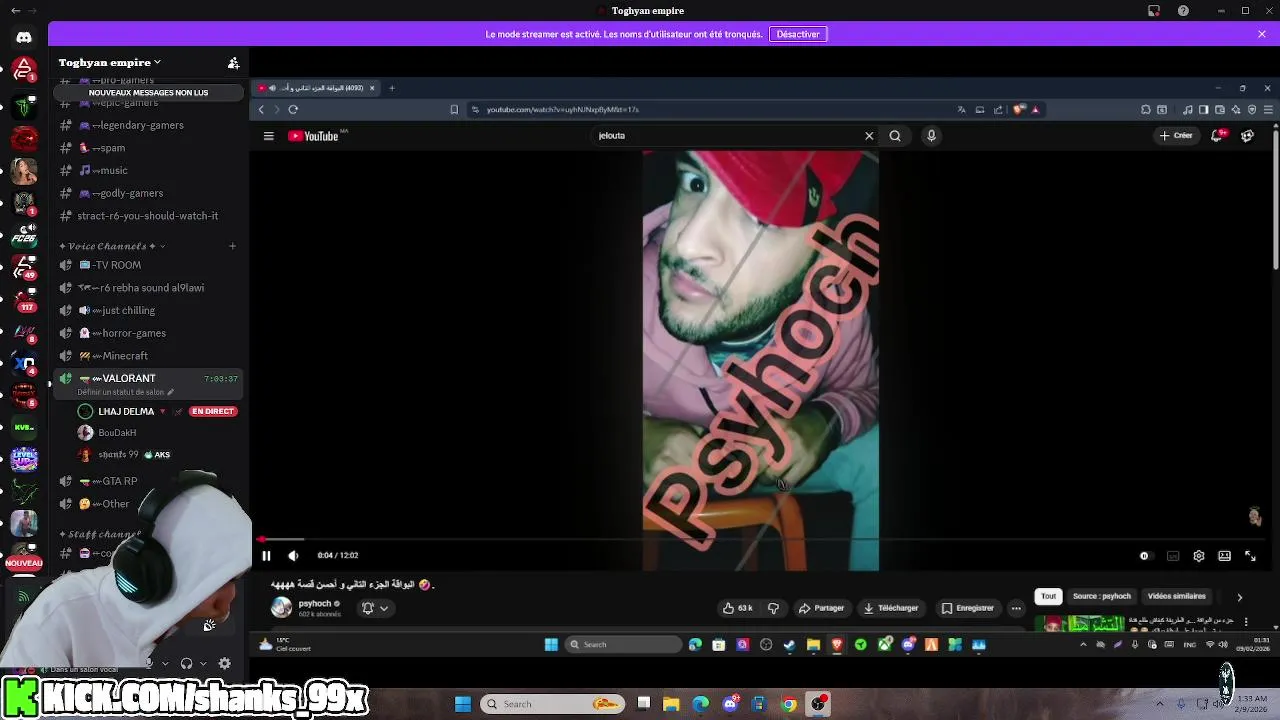
Task: Dislike the psyhoch video
Action: [773, 608]
